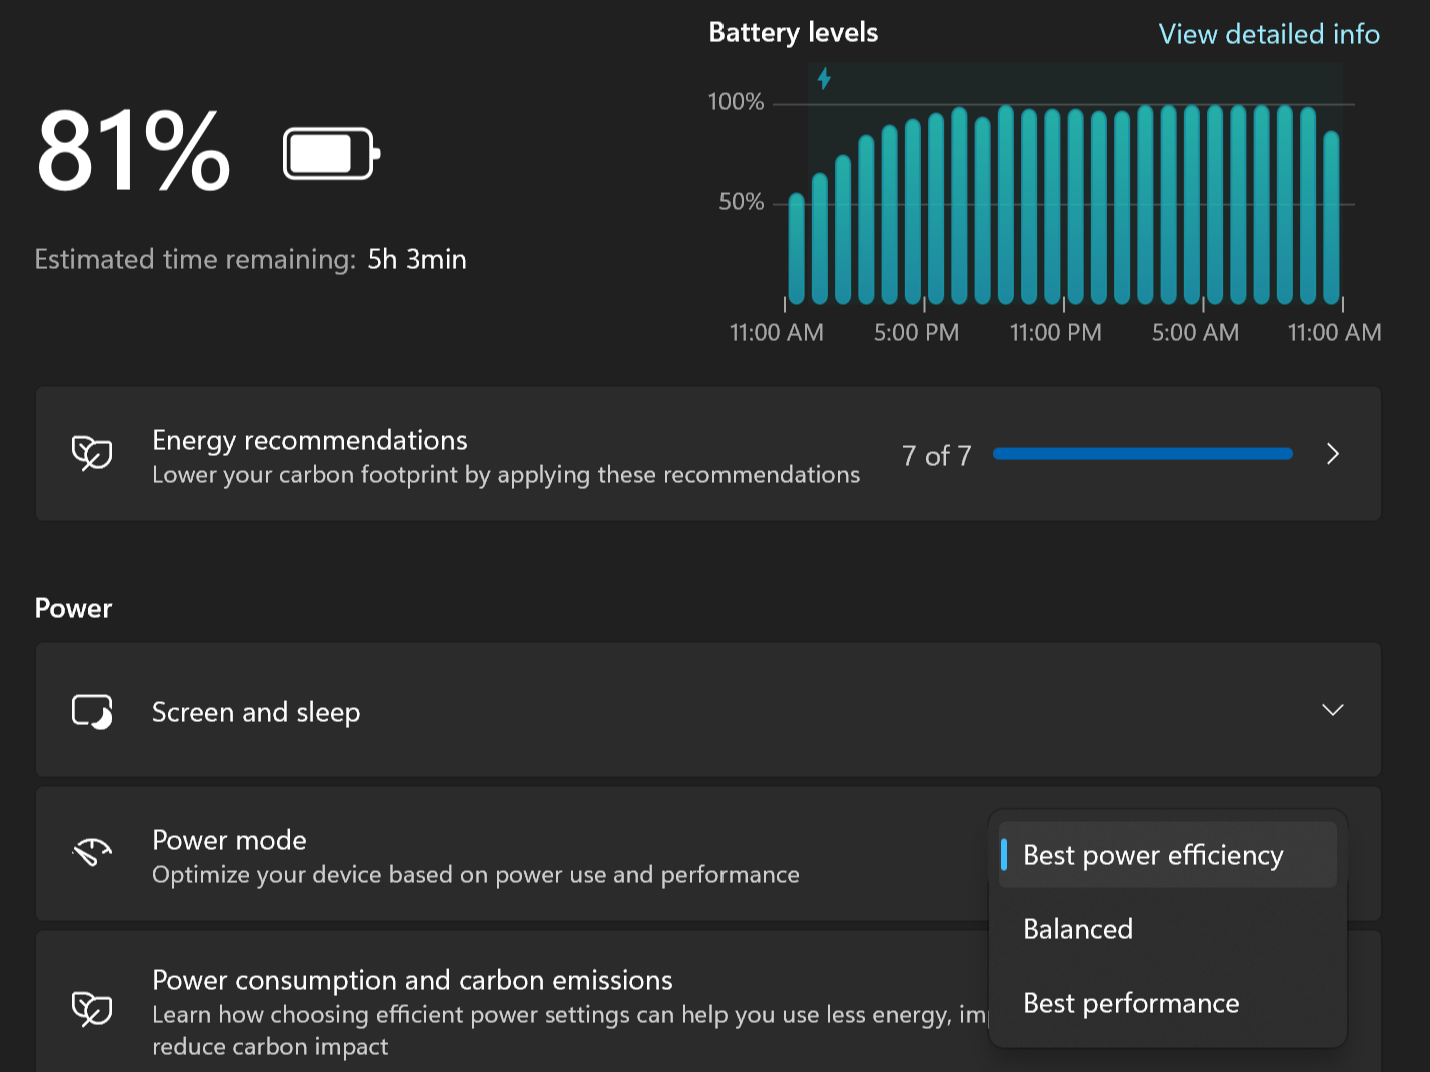
Task: Click the Power consumption leaf icon
Action: tap(92, 1008)
